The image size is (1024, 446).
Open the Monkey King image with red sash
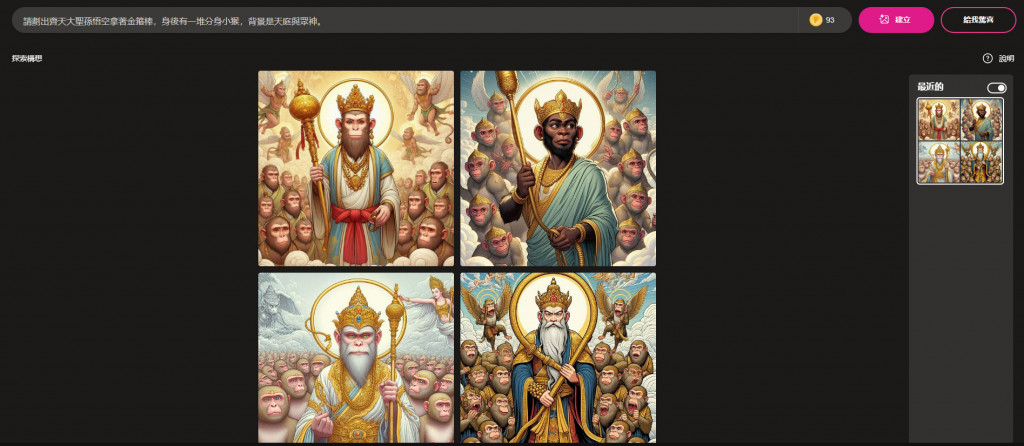pos(356,168)
